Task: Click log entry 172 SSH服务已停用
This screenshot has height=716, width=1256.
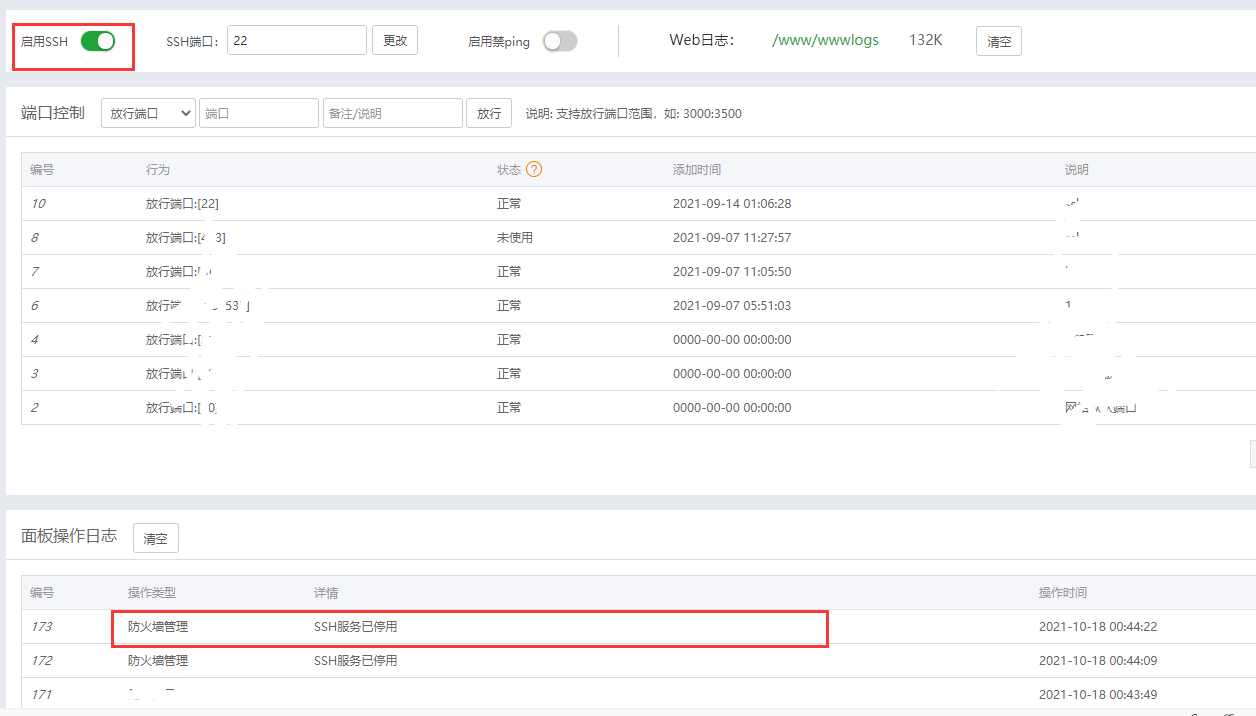Action: 356,661
